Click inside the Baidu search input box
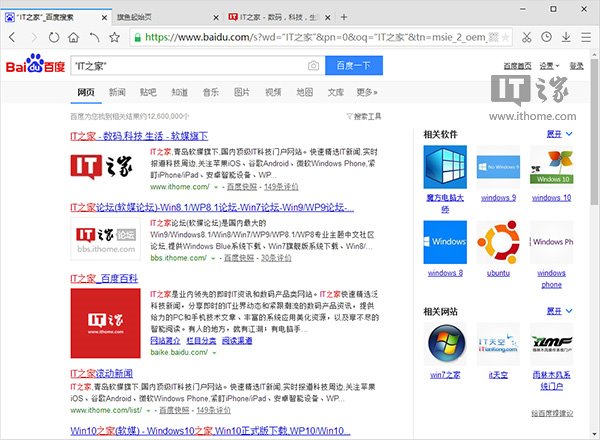Screen dimensions: 600x440 click(185, 65)
